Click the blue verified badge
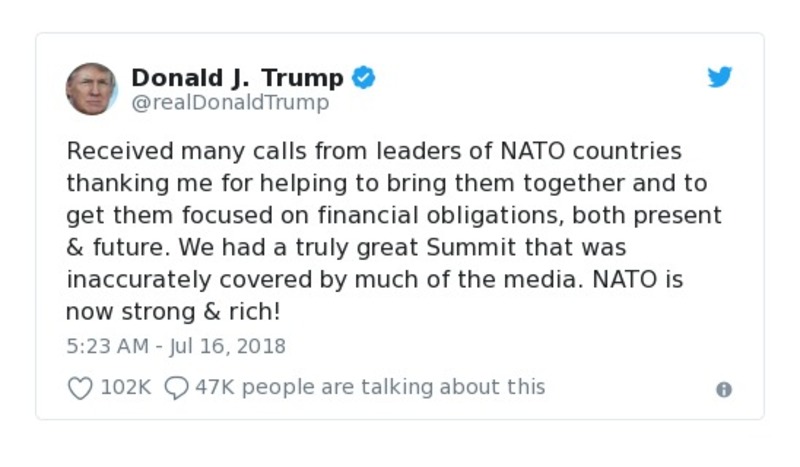 click(364, 77)
